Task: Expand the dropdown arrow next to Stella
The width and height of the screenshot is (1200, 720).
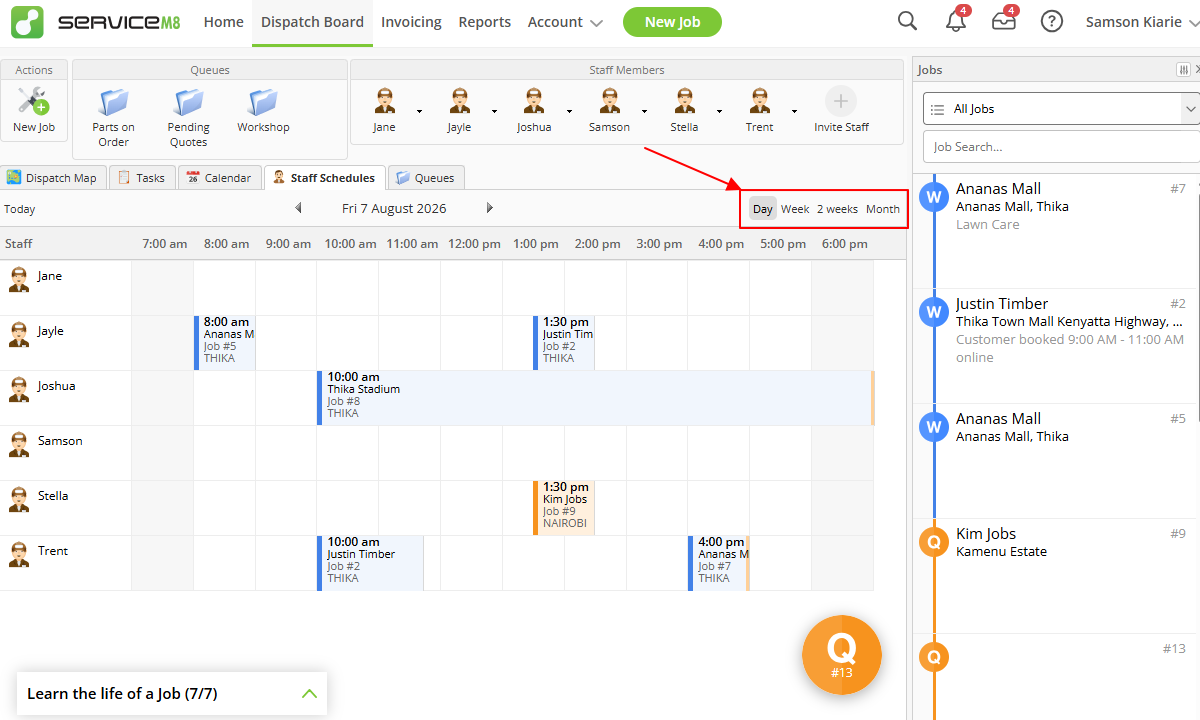Action: [719, 111]
